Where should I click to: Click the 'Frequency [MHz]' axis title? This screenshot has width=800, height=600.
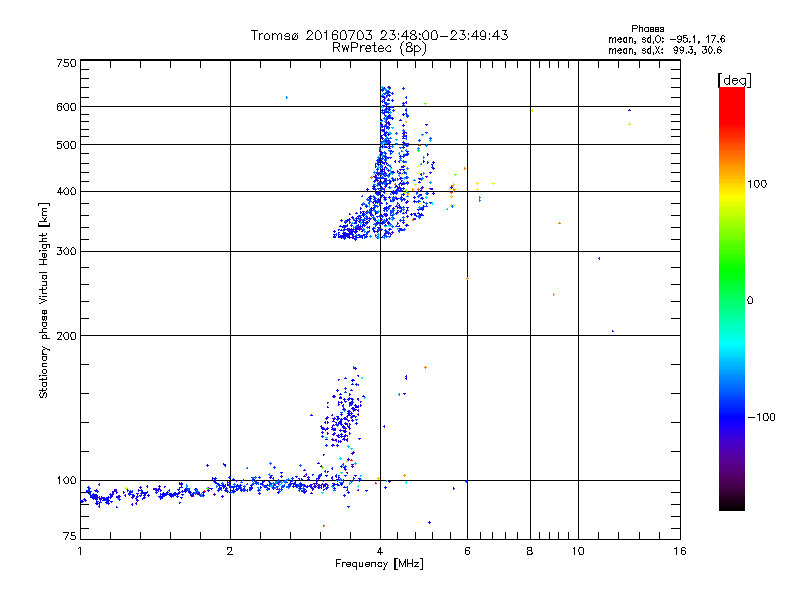click(379, 564)
